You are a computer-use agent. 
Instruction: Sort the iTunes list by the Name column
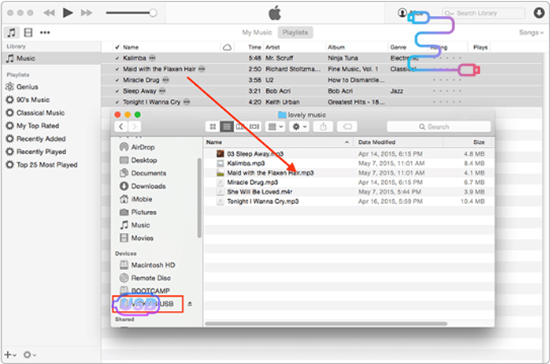pyautogui.click(x=131, y=47)
